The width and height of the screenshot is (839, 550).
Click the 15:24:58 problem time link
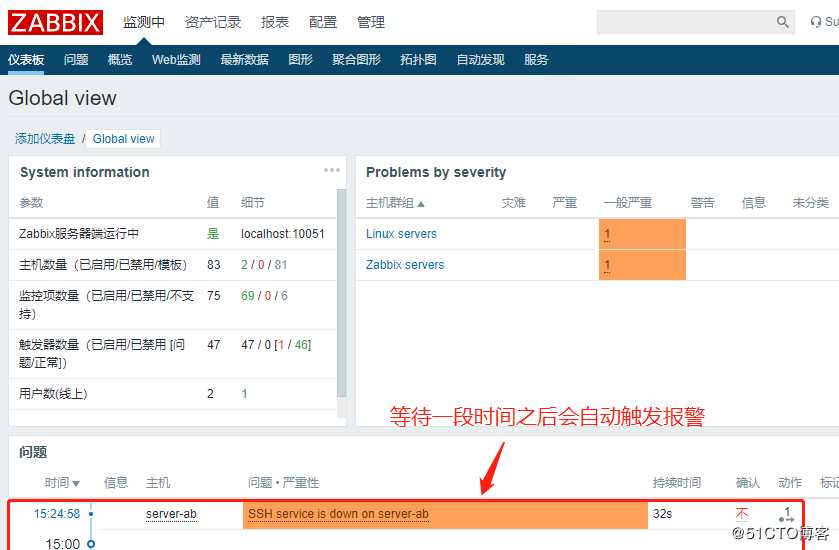point(57,514)
